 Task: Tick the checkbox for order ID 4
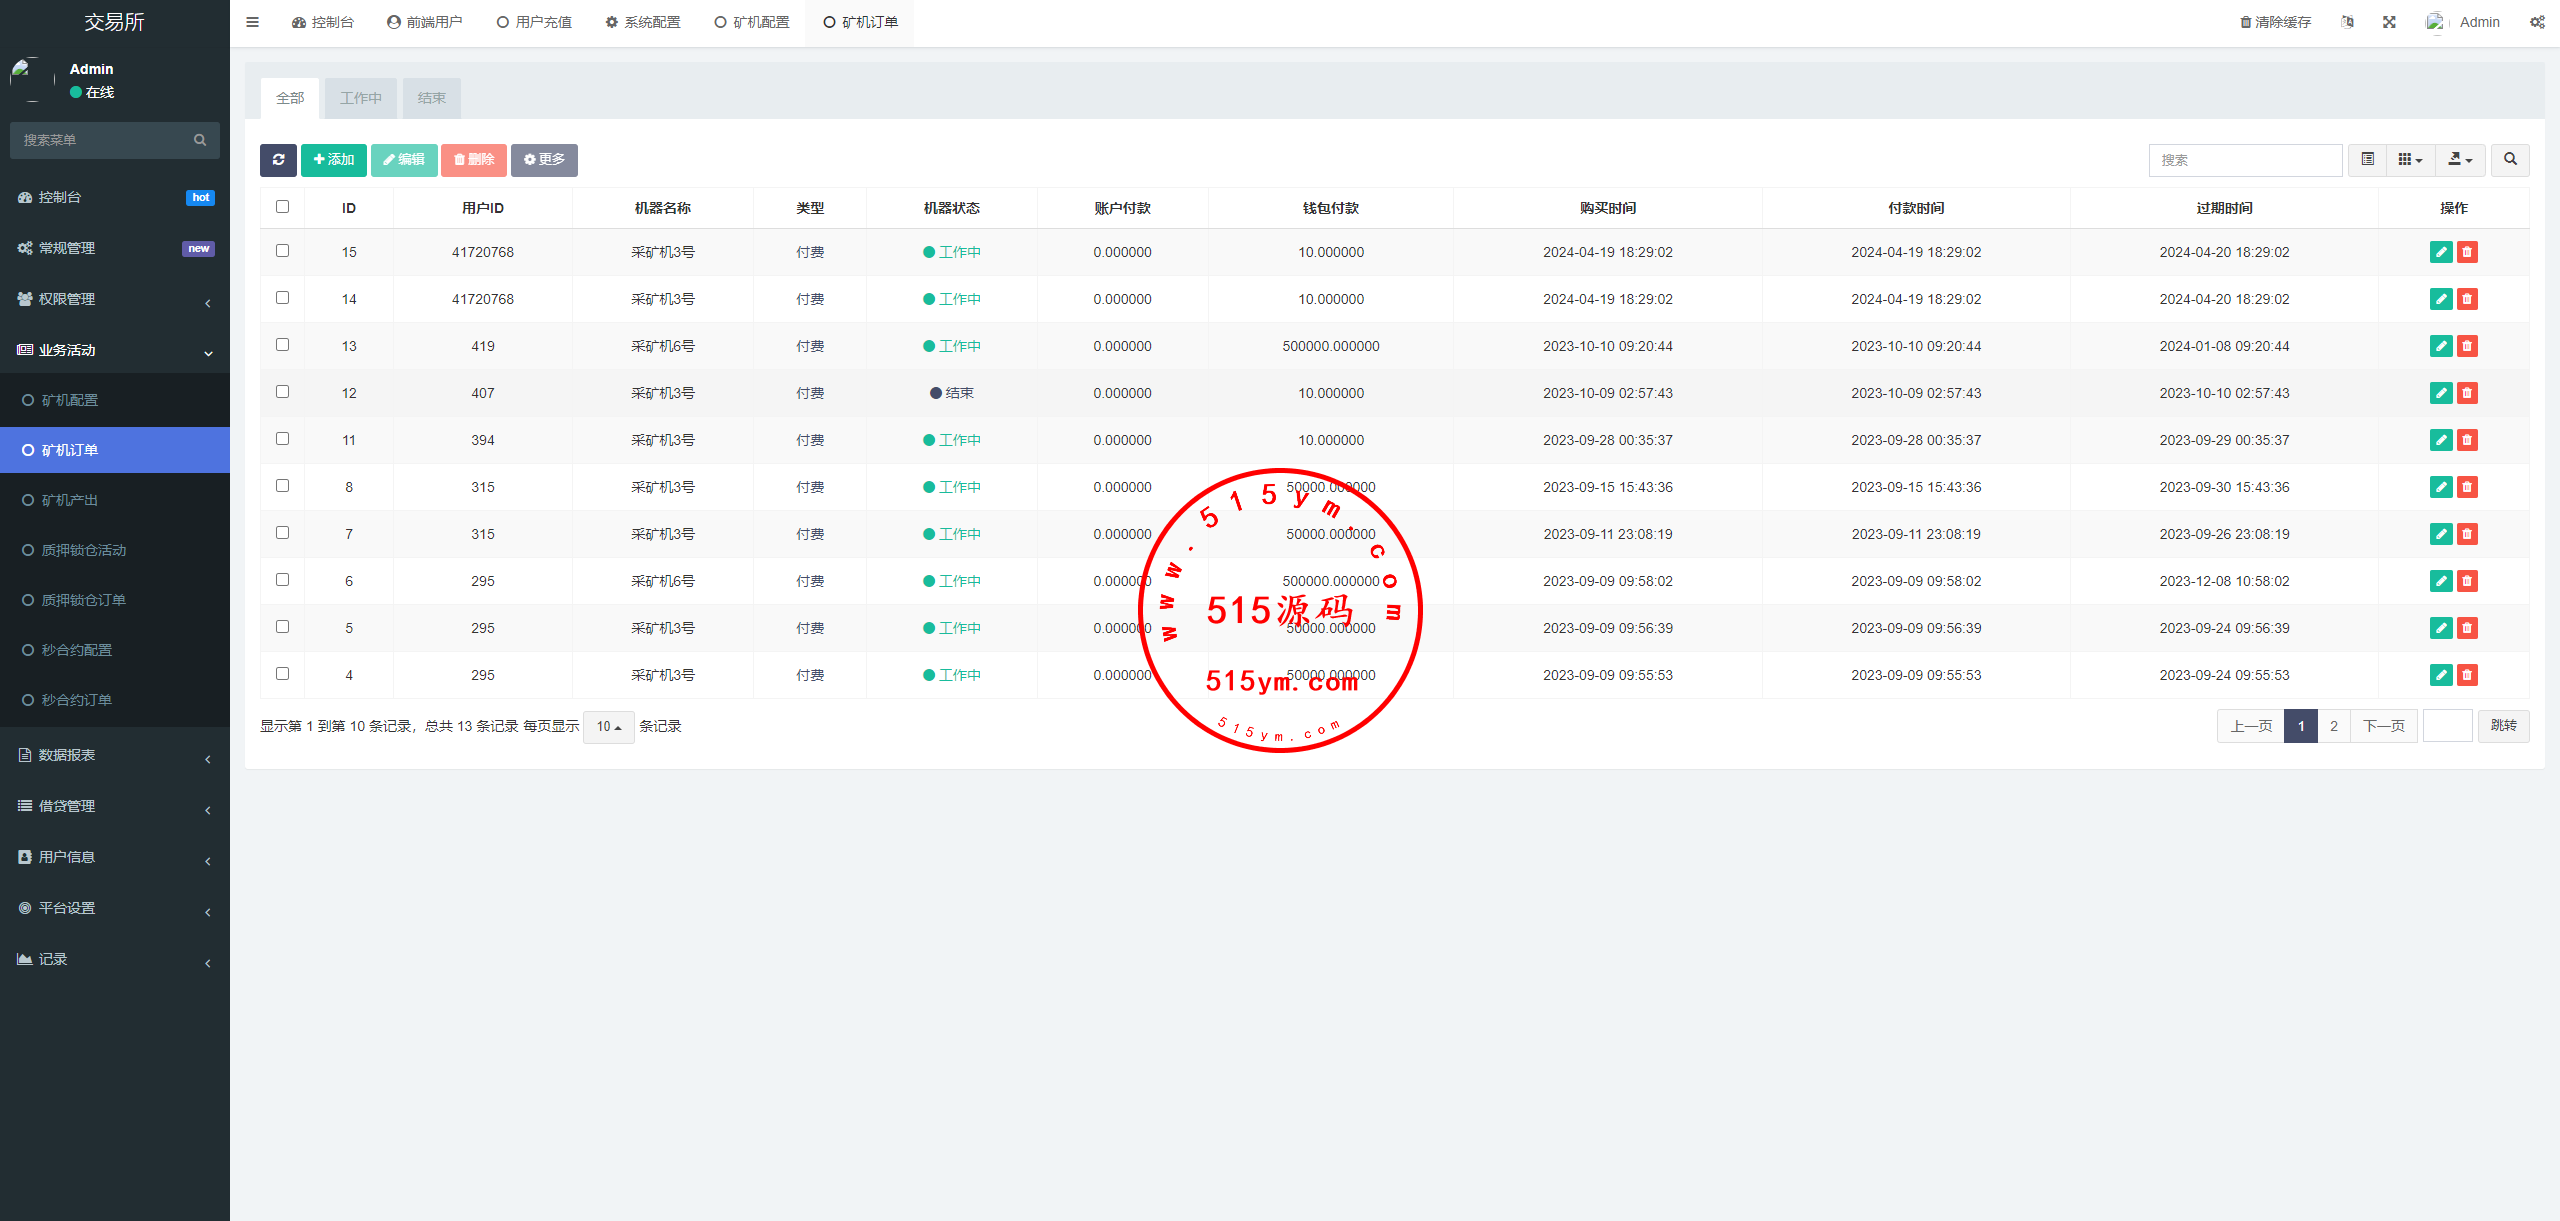tap(282, 674)
